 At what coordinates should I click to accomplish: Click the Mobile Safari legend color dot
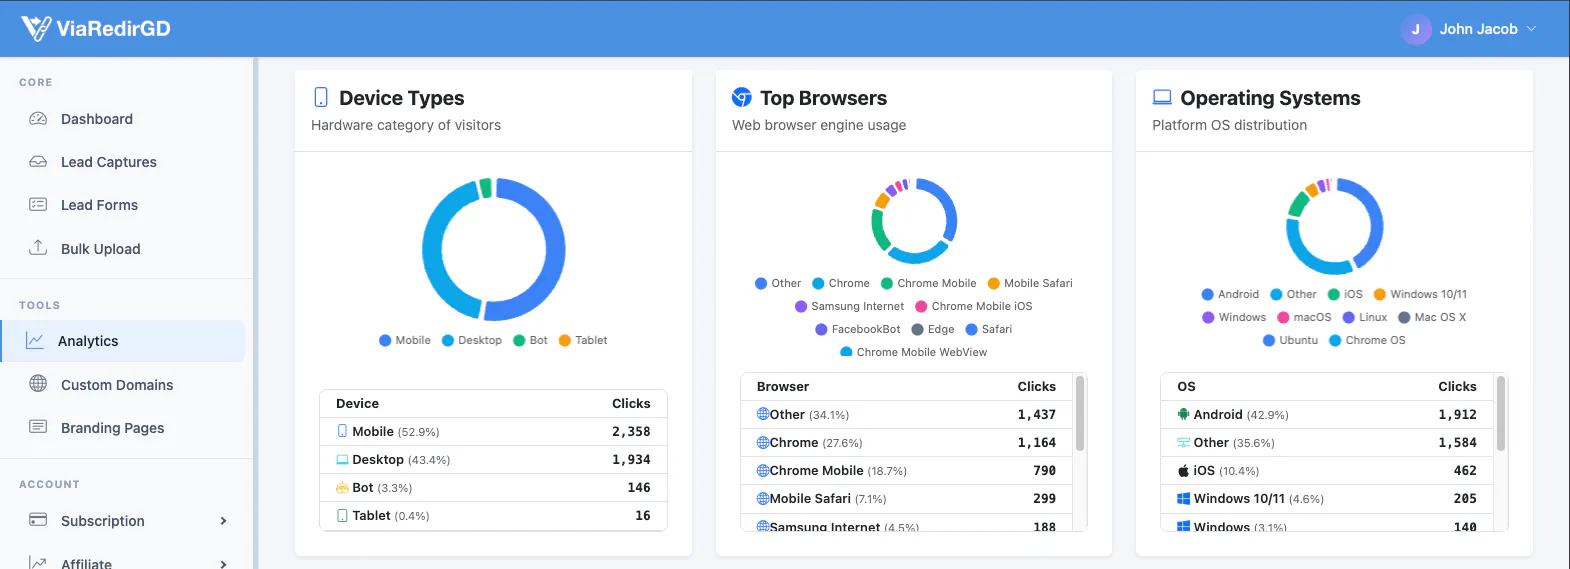[993, 283]
